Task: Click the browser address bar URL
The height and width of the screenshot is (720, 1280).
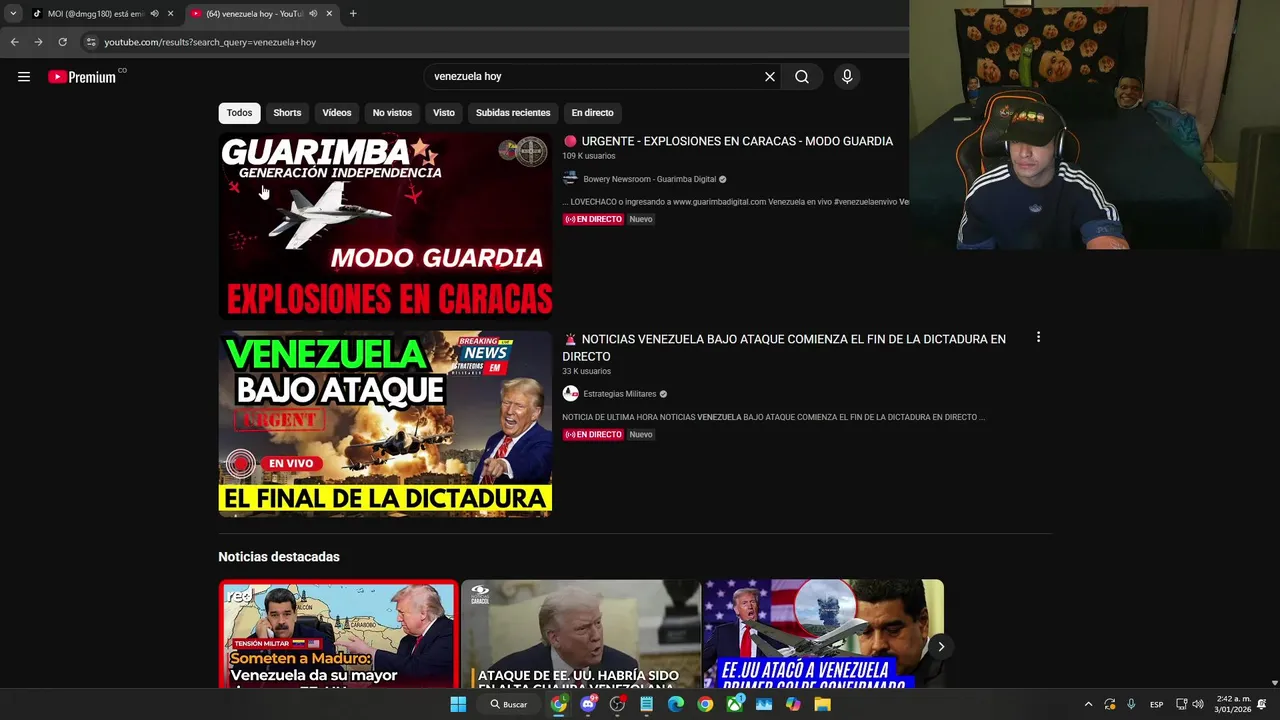Action: point(210,42)
